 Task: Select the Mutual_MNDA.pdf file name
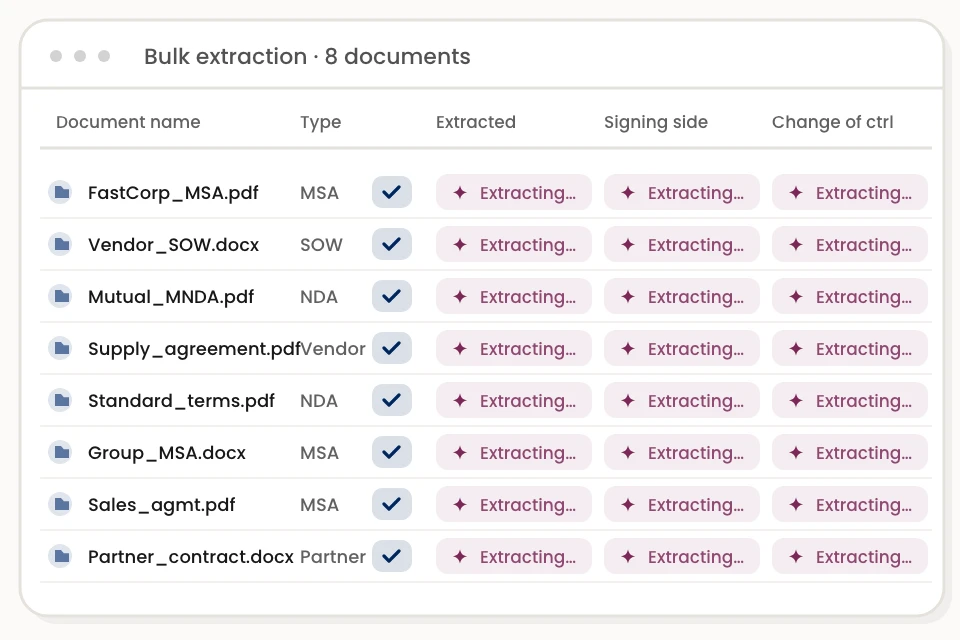[171, 297]
